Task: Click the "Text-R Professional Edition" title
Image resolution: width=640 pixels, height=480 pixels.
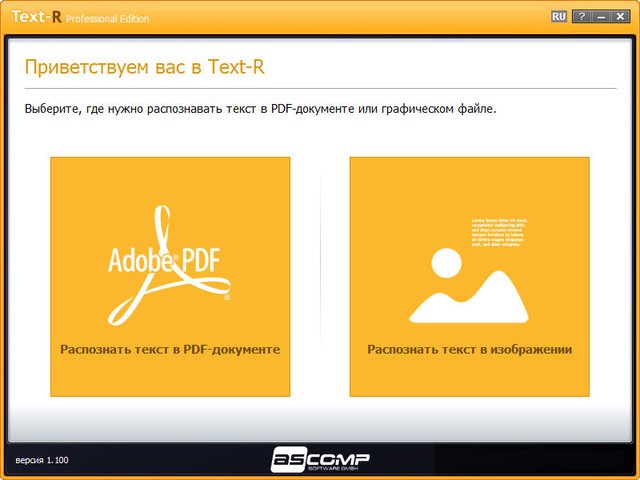Action: (80, 17)
